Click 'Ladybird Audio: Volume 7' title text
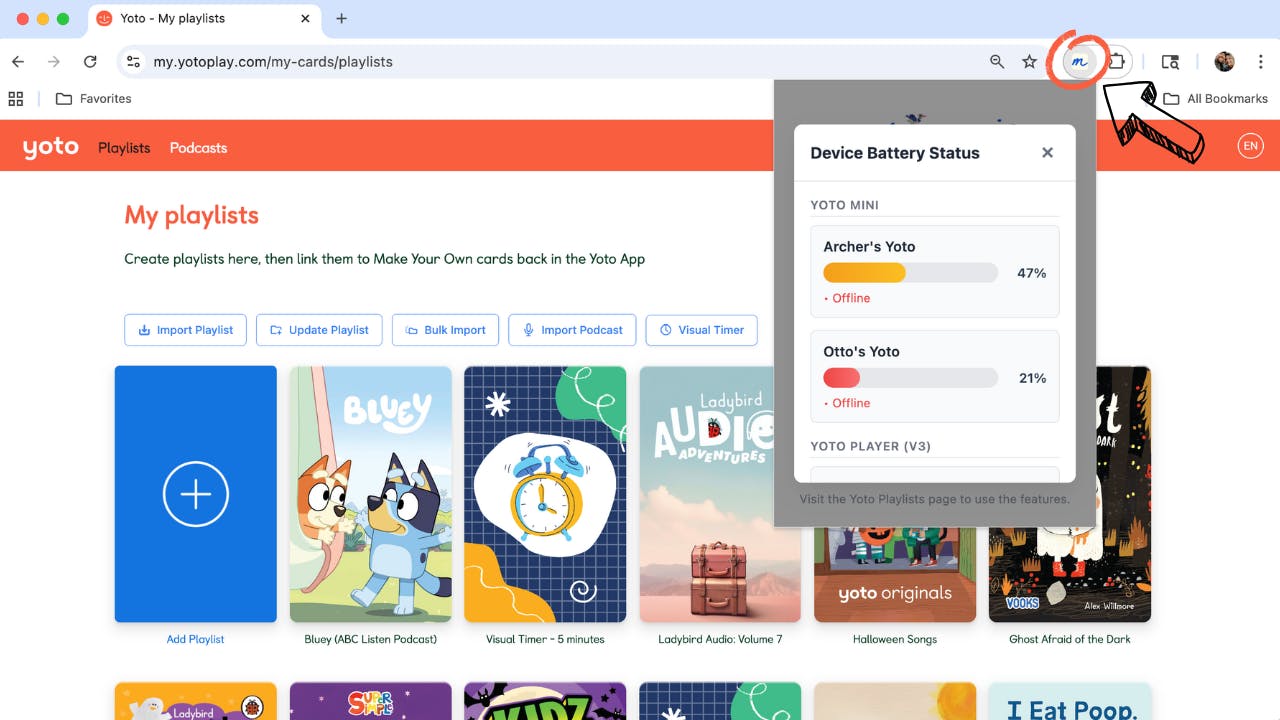 point(720,639)
